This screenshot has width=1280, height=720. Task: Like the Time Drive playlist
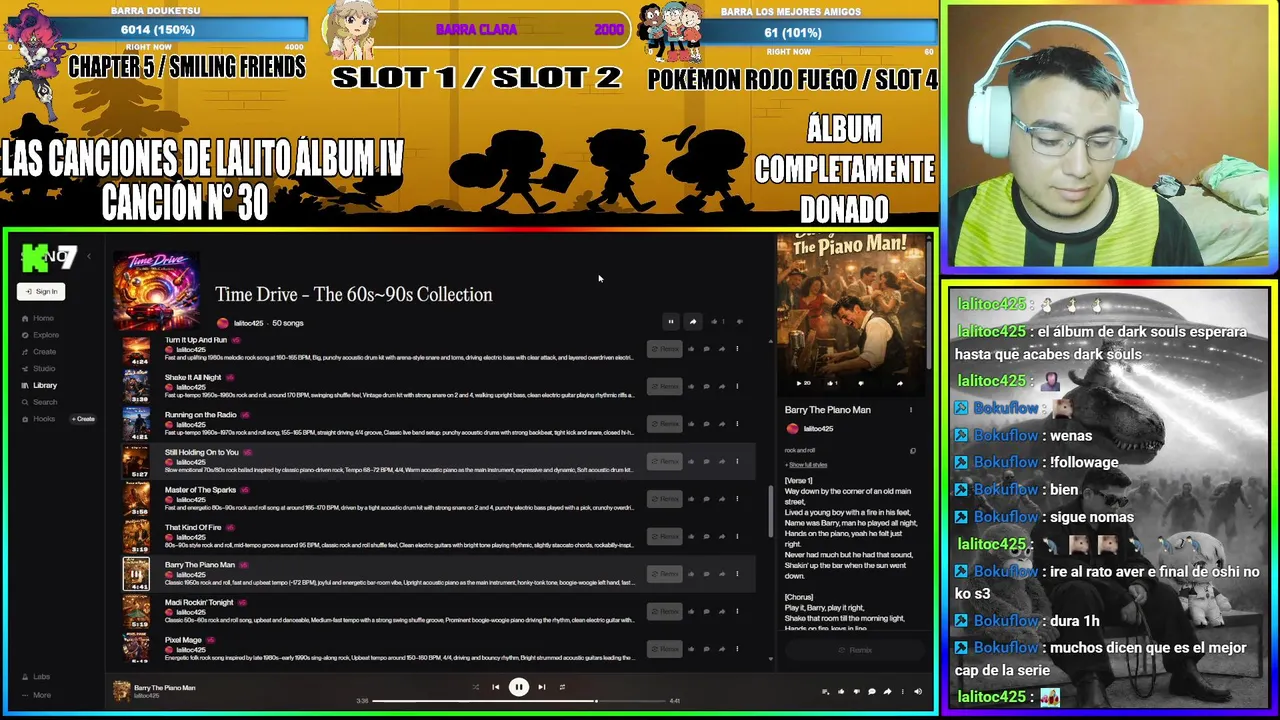click(716, 322)
